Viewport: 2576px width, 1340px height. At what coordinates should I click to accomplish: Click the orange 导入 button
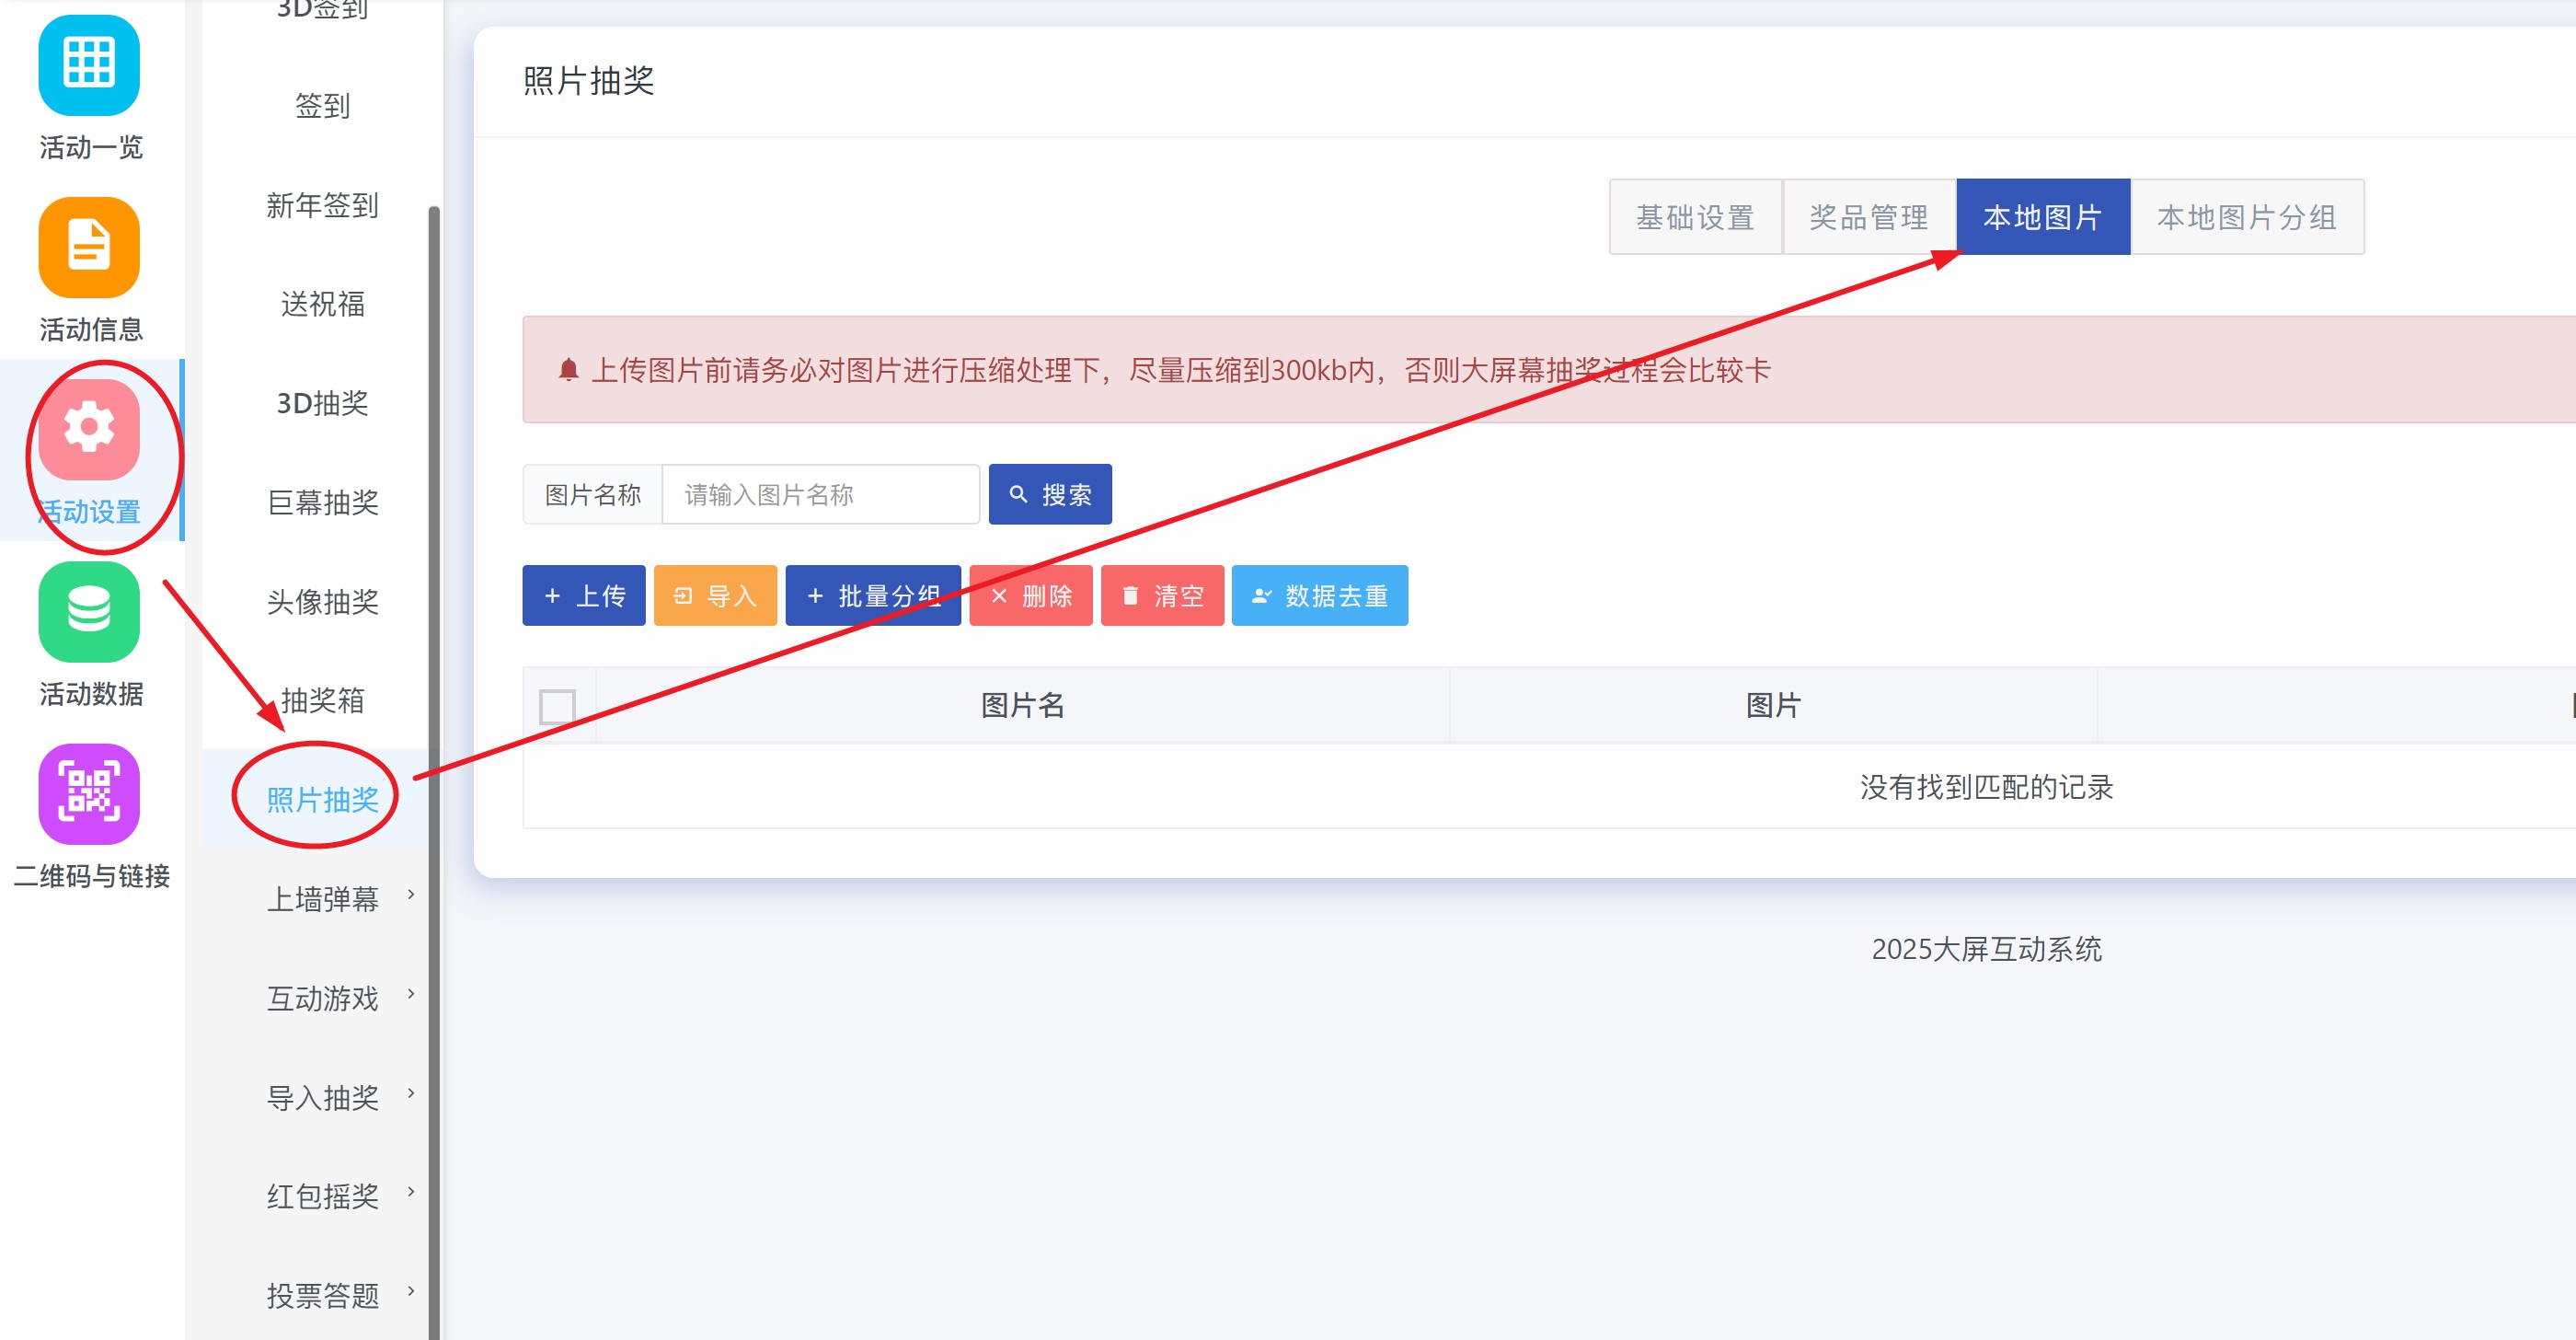pos(714,596)
